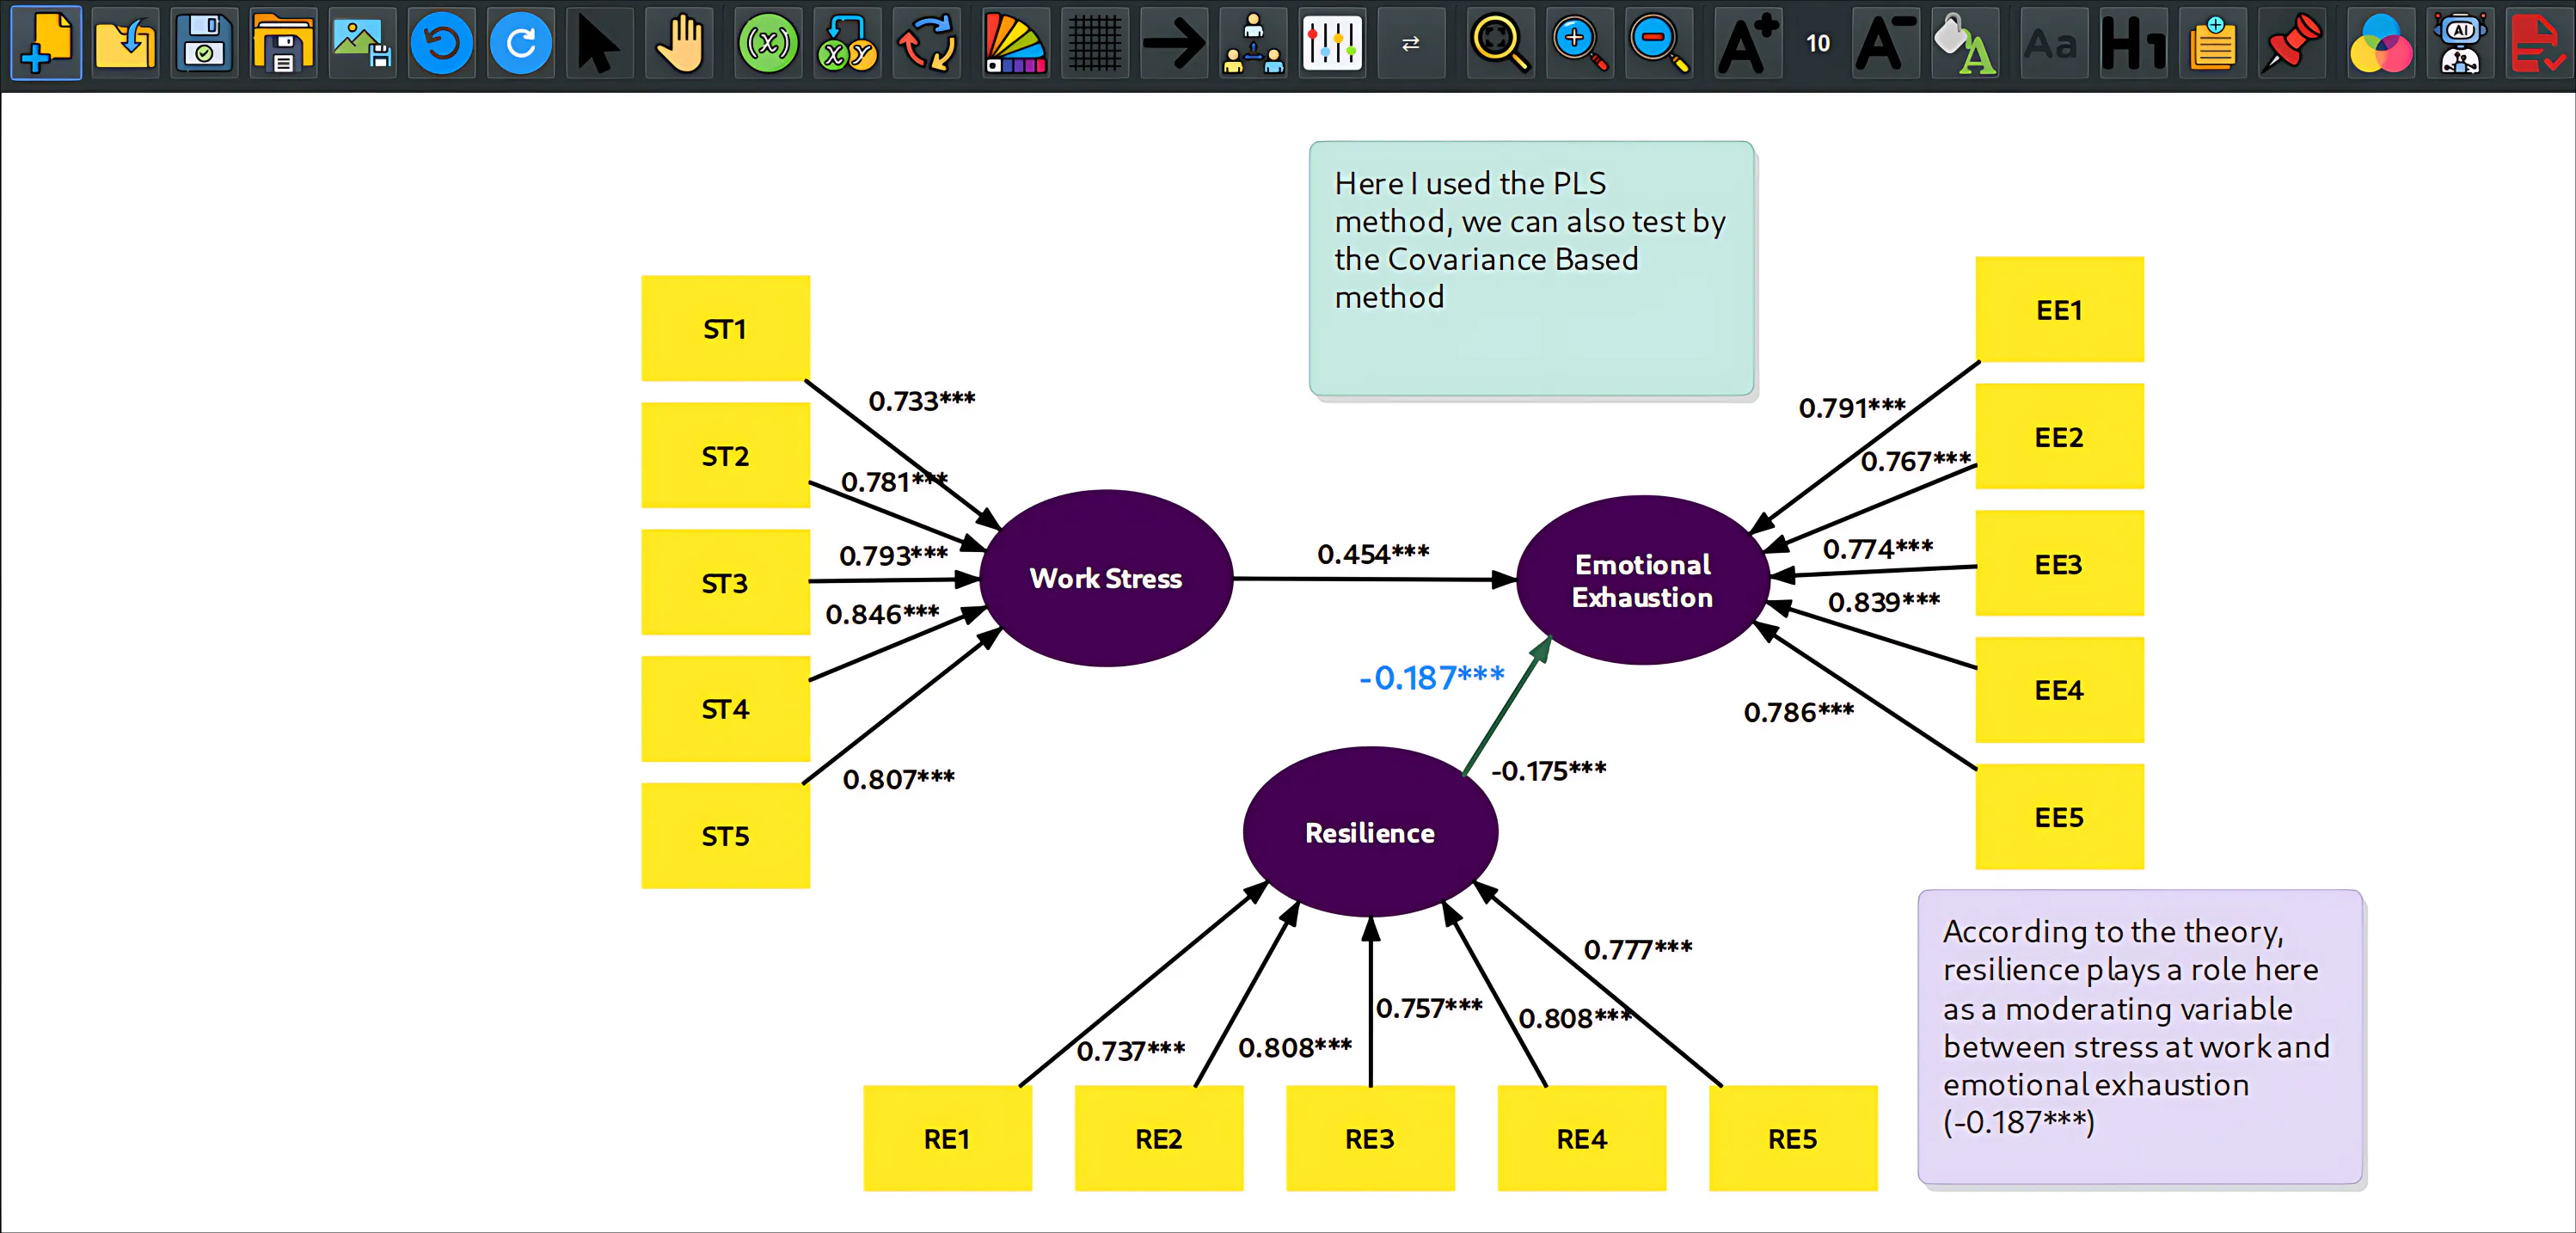Image resolution: width=2576 pixels, height=1233 pixels.
Task: Select the EE2 indicator box
Action: (2060, 436)
